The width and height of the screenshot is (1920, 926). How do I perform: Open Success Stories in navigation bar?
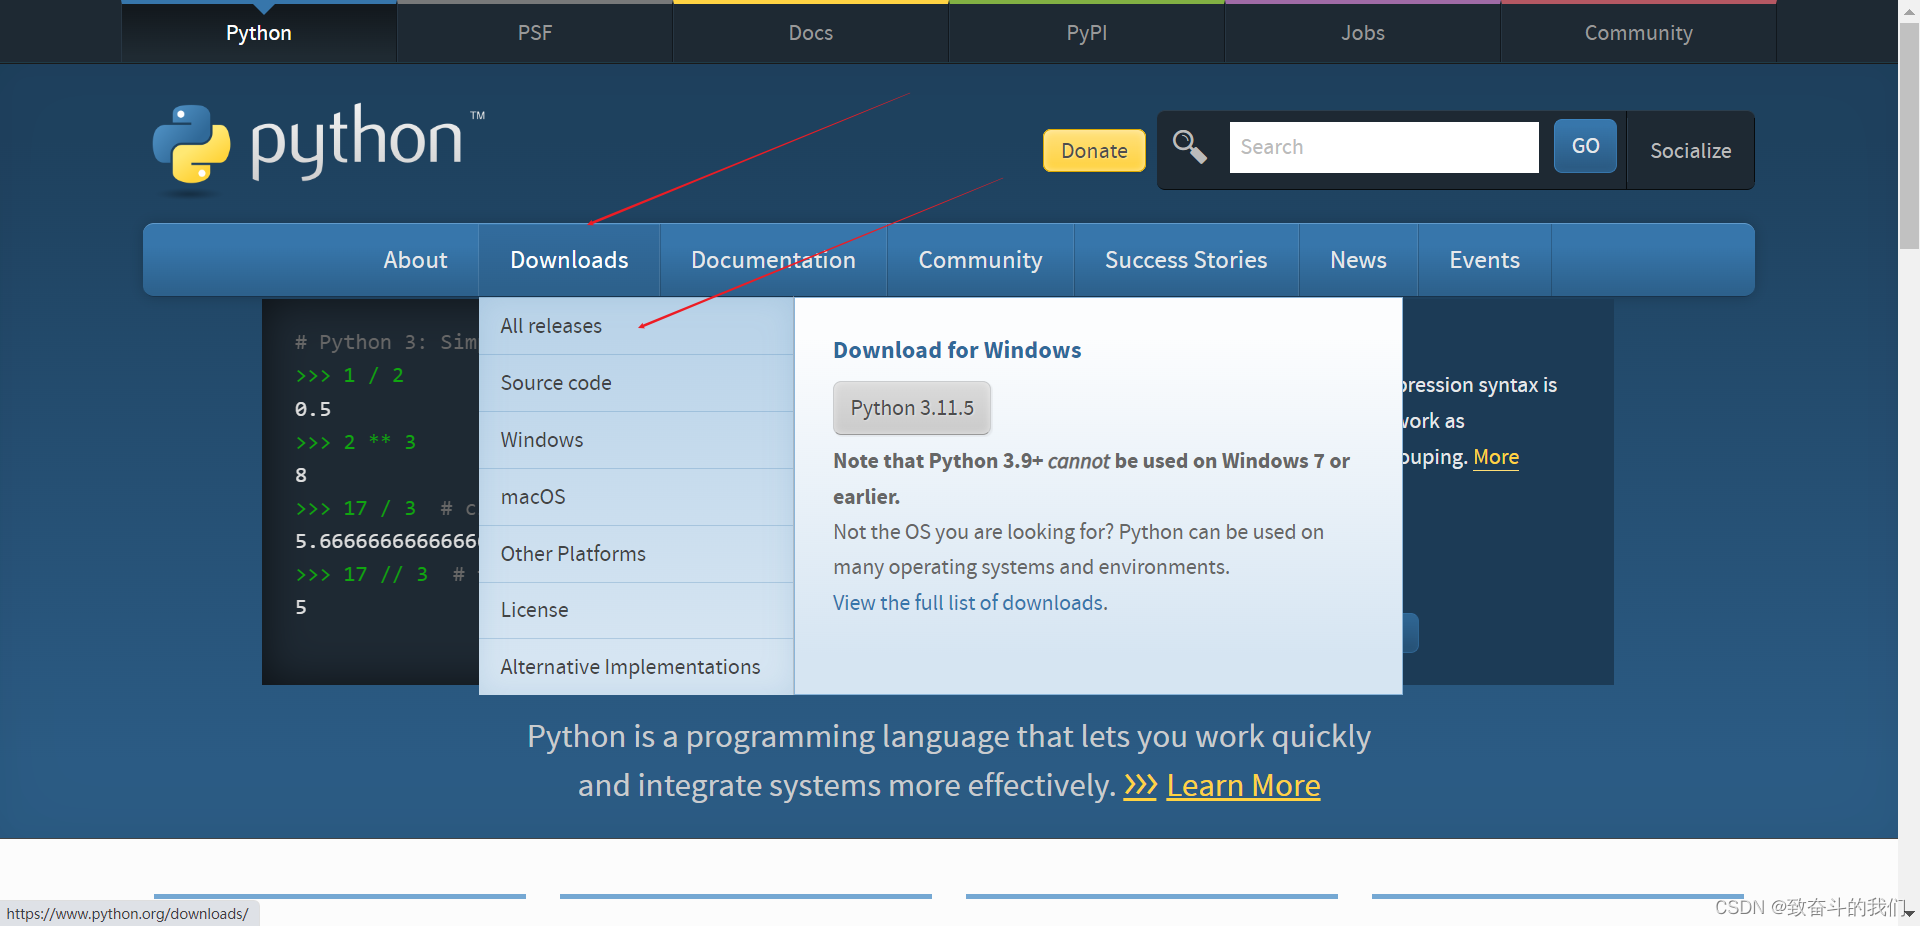[x=1186, y=260]
